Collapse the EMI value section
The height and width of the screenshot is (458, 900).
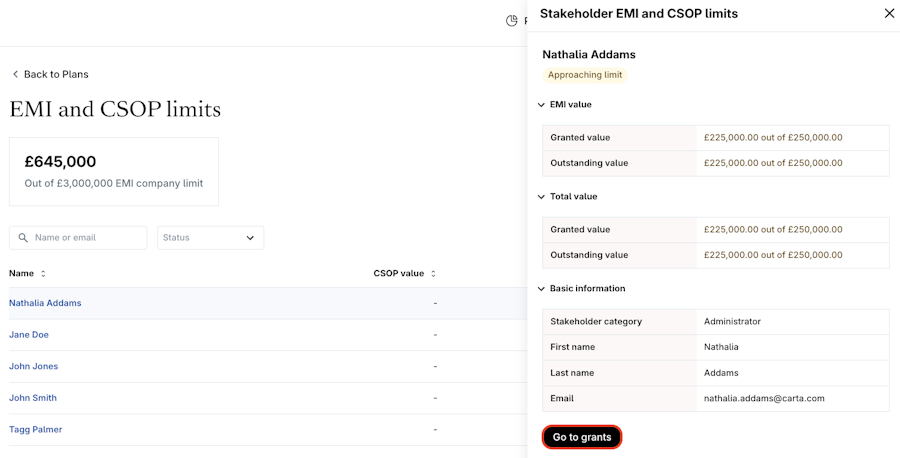click(541, 105)
